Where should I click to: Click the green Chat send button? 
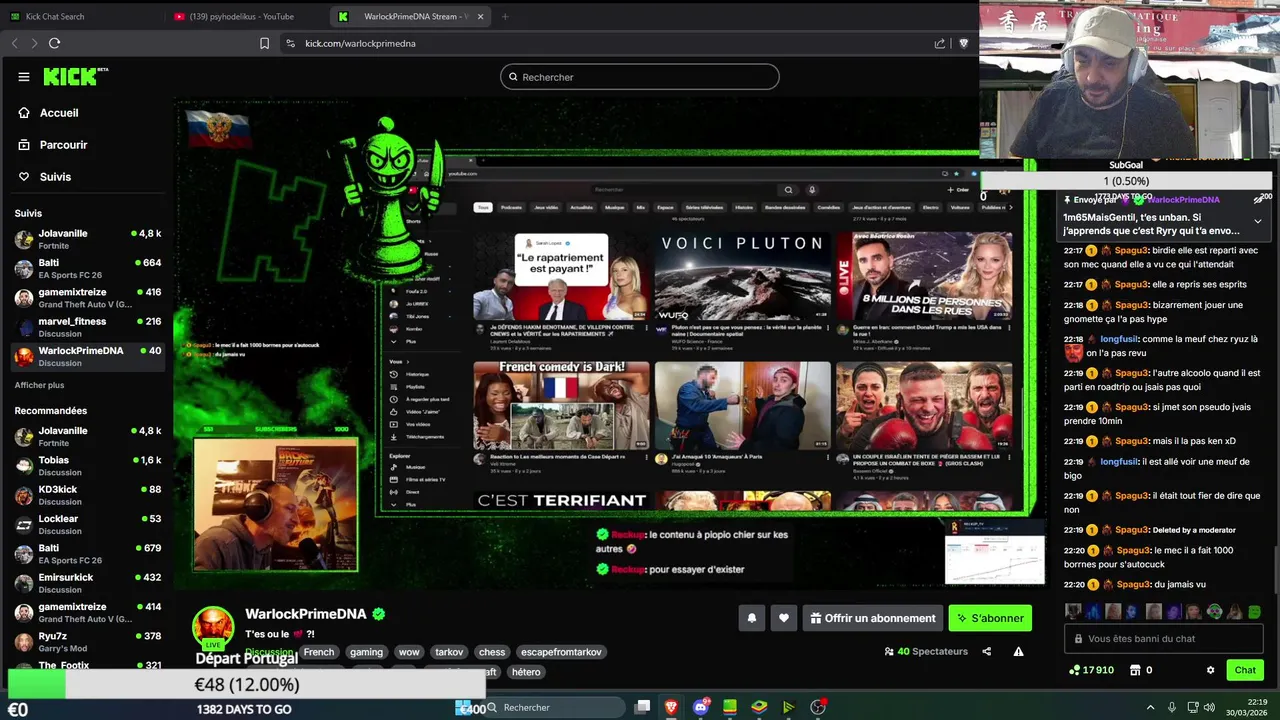(x=1245, y=670)
